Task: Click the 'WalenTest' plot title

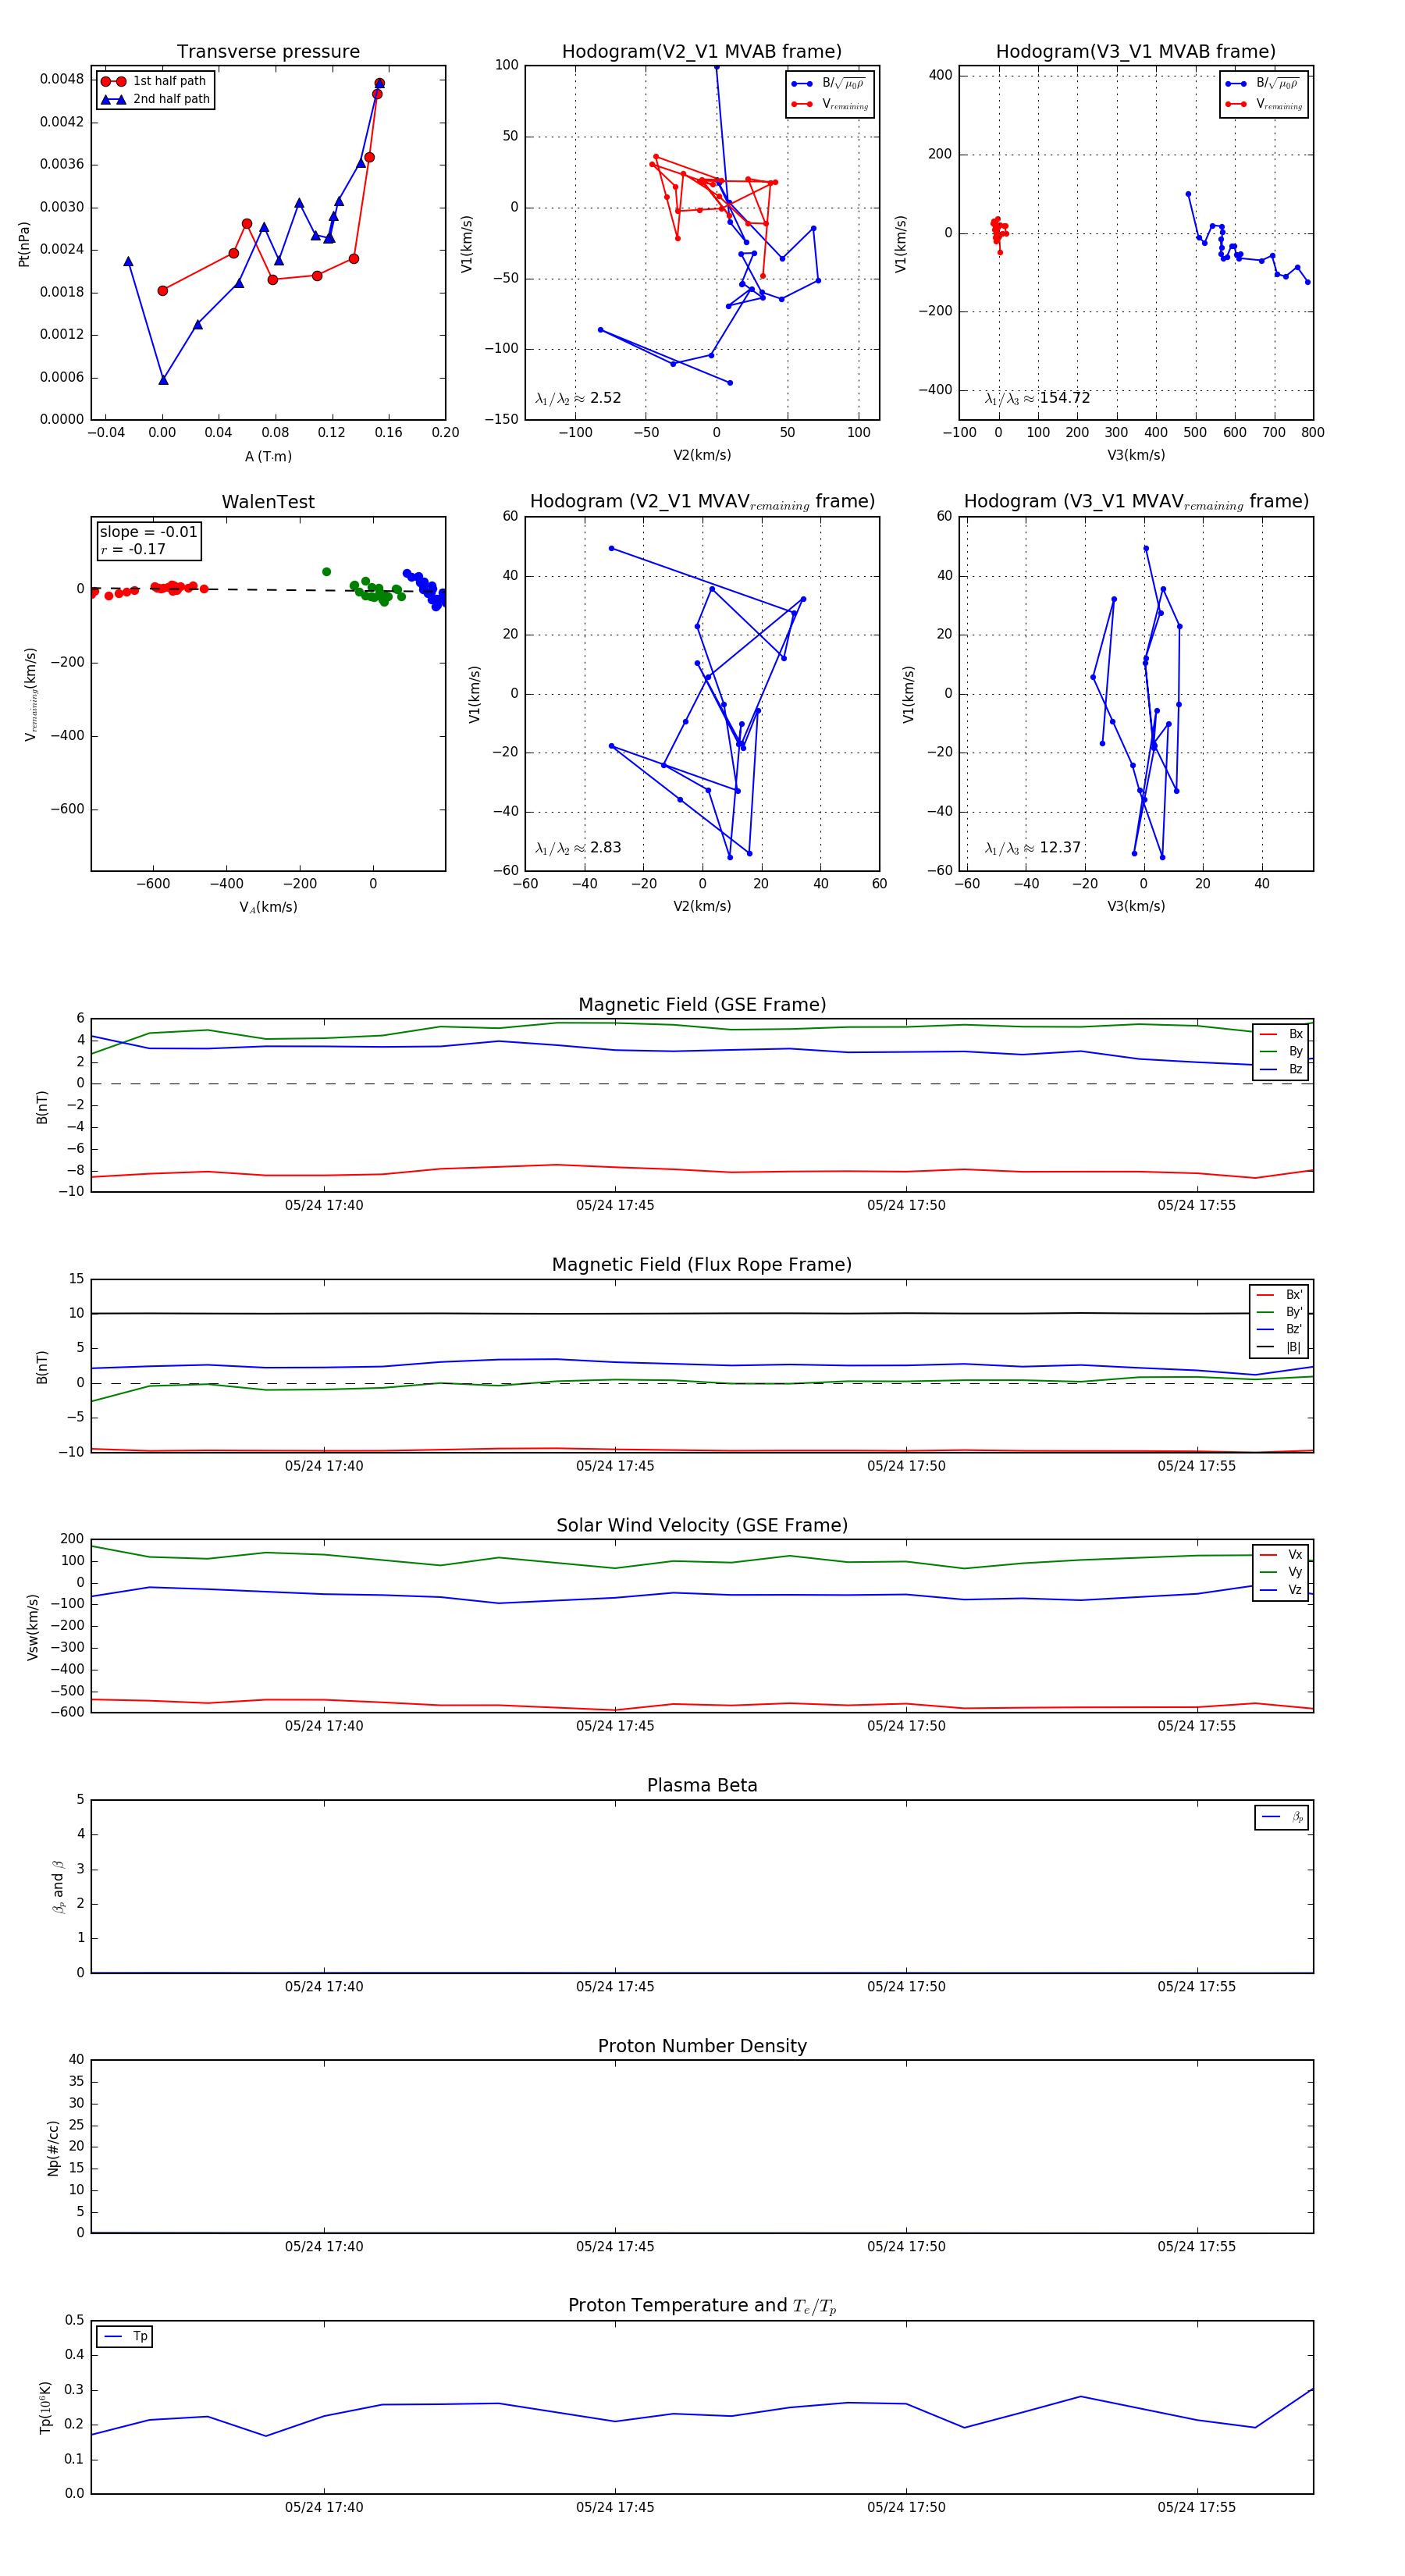Action: coord(268,502)
